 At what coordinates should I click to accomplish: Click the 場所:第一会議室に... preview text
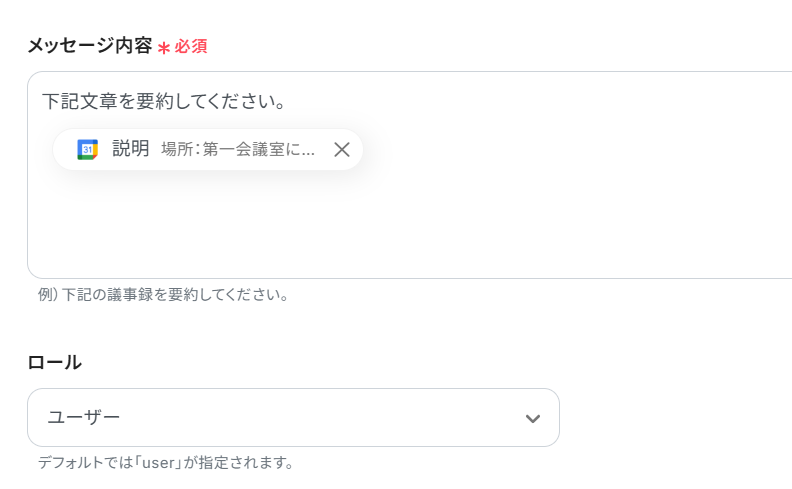tap(238, 150)
